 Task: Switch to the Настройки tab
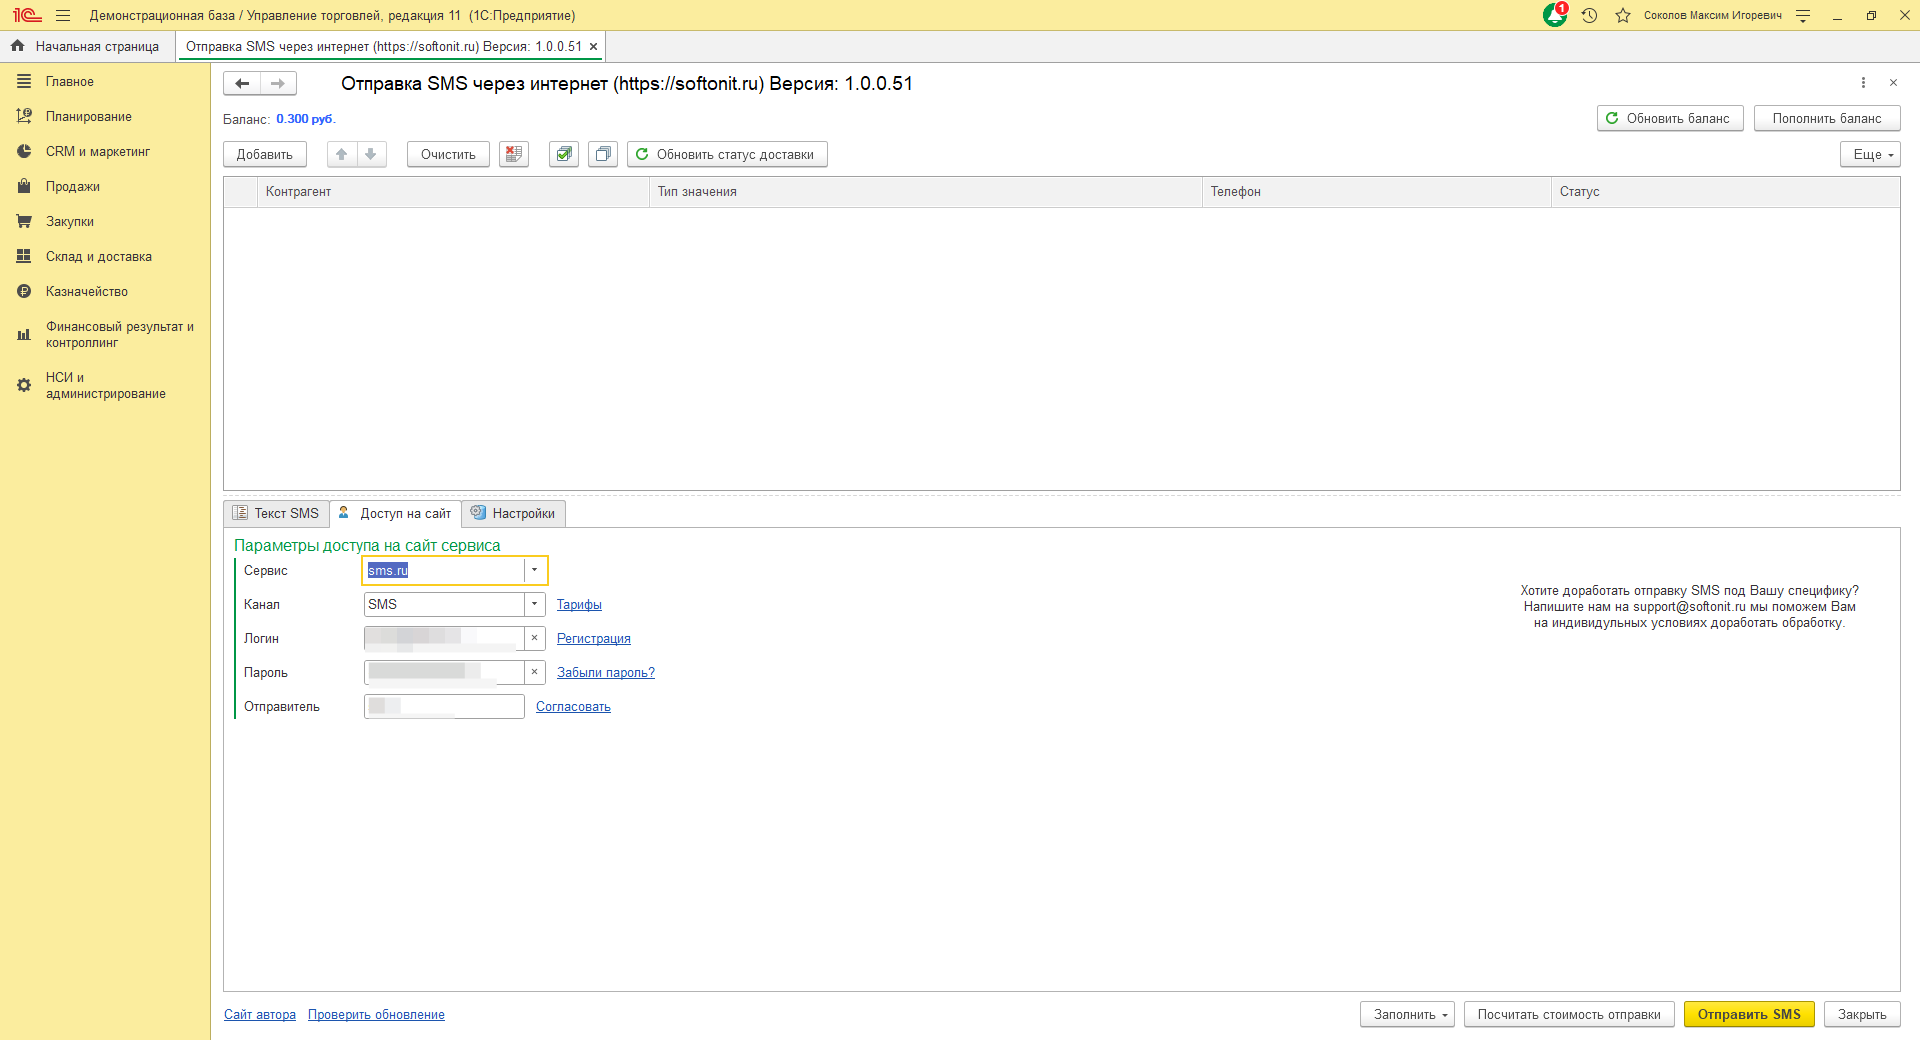[513, 513]
